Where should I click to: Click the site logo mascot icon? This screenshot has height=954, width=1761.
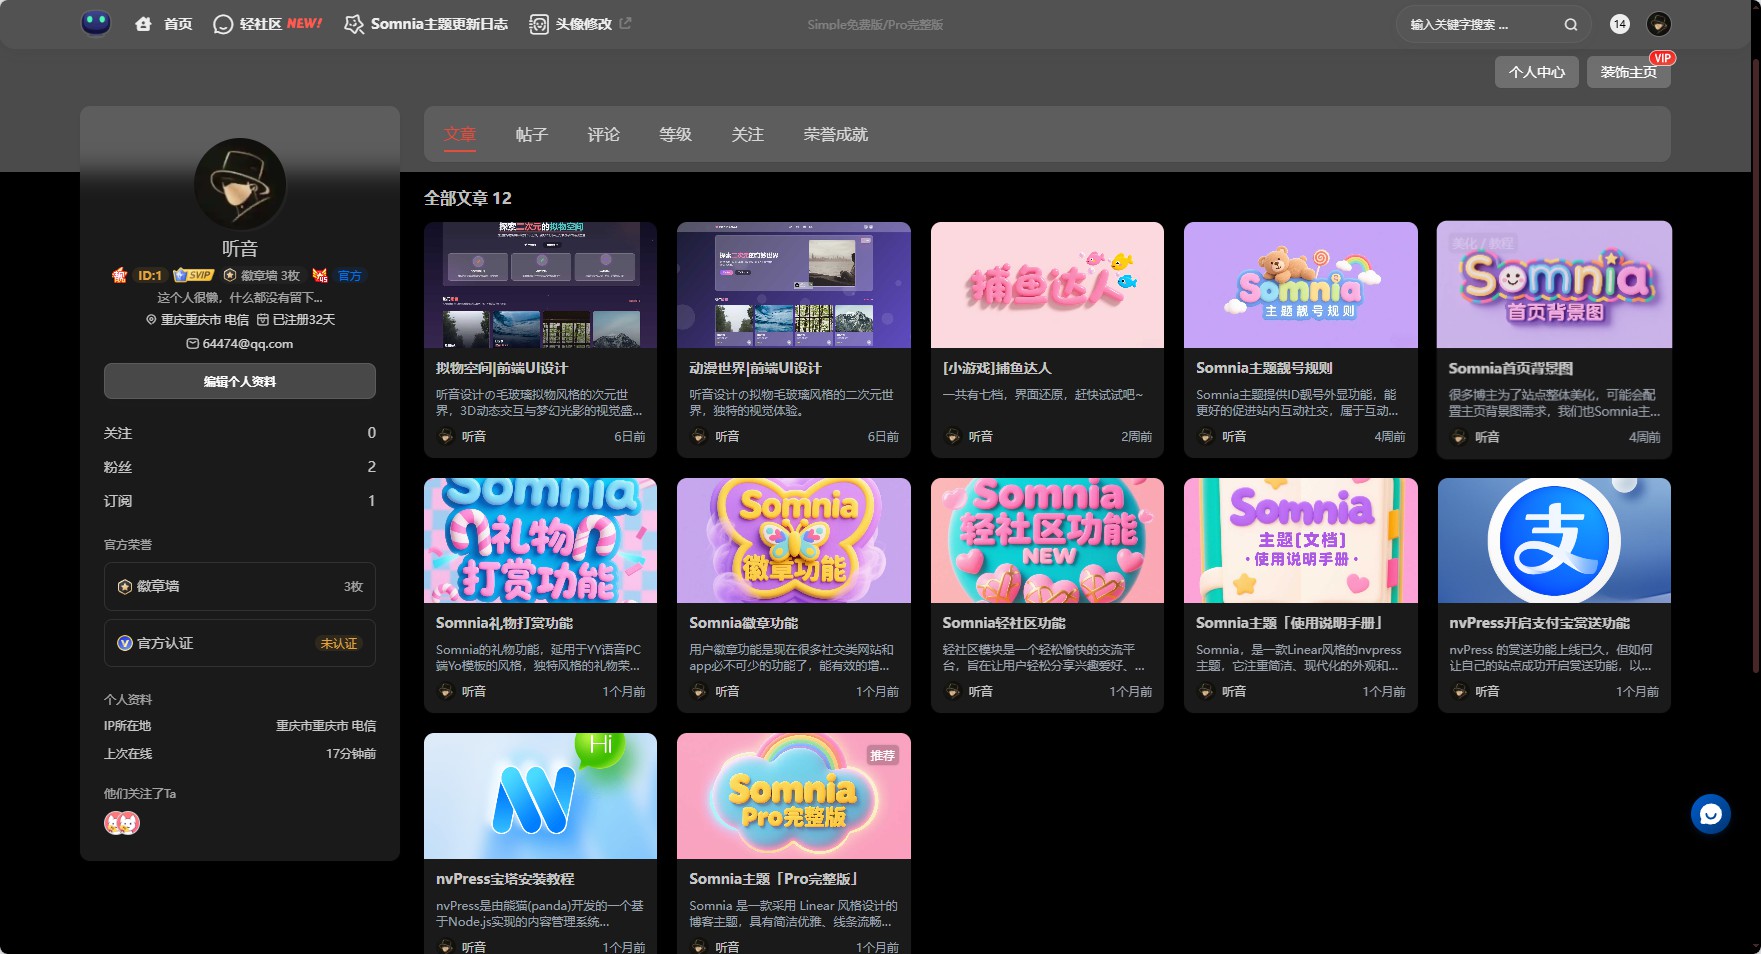pyautogui.click(x=96, y=23)
